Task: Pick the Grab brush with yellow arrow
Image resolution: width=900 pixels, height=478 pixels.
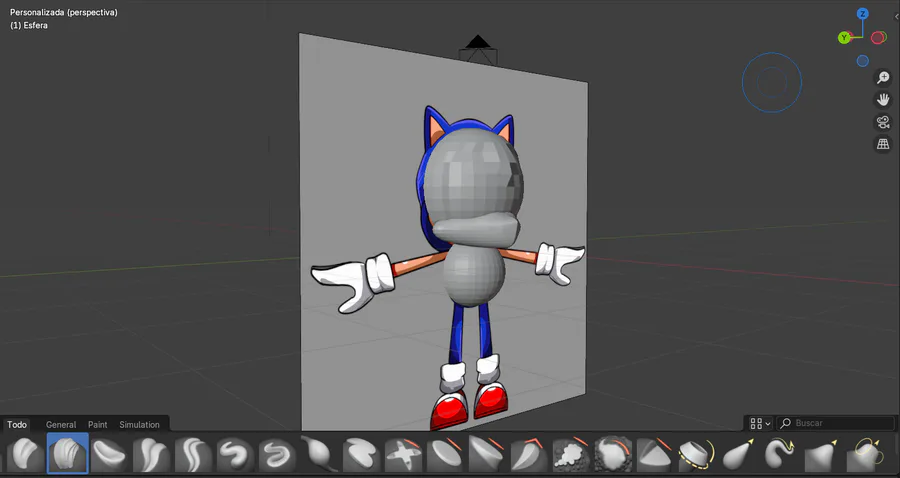Action: click(823, 453)
